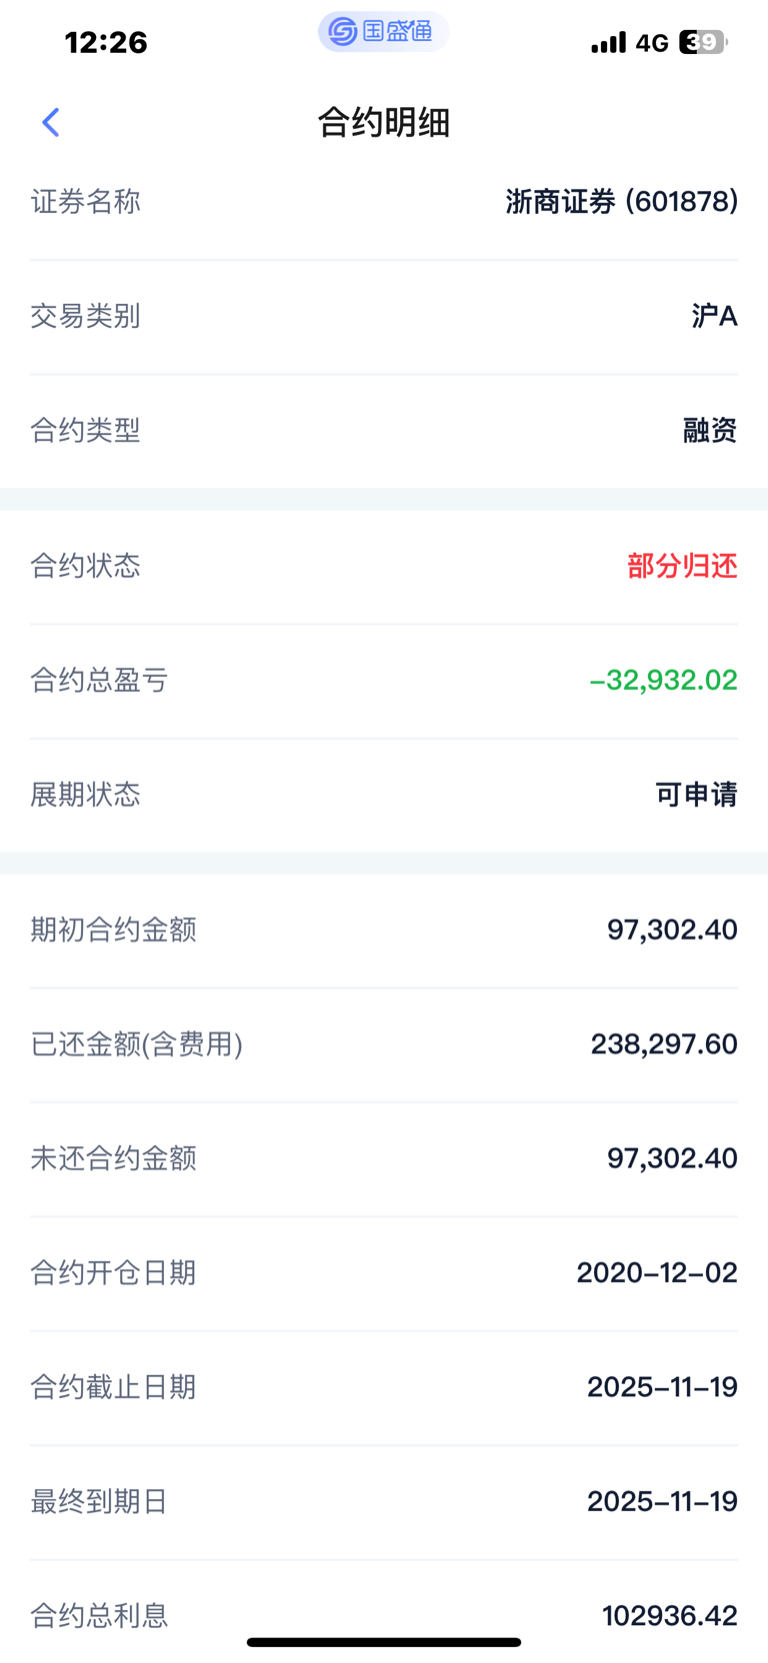The image size is (768, 1663).
Task: Tap the 12:26 clock in status bar
Action: (106, 42)
